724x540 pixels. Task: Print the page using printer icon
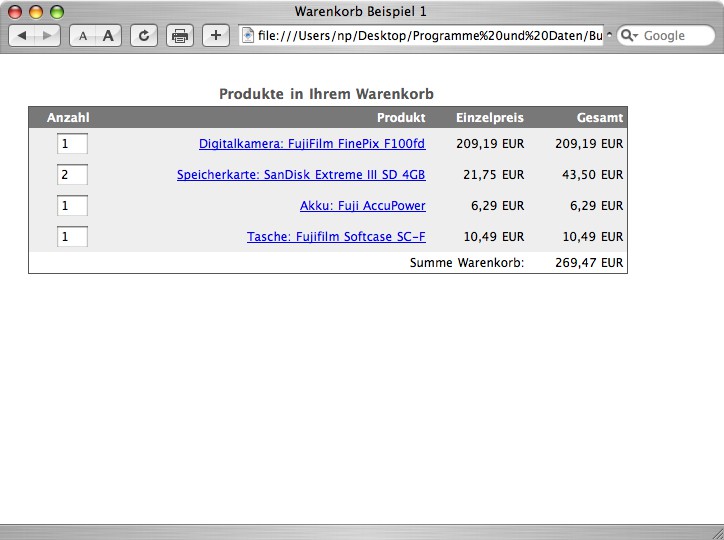pyautogui.click(x=180, y=36)
